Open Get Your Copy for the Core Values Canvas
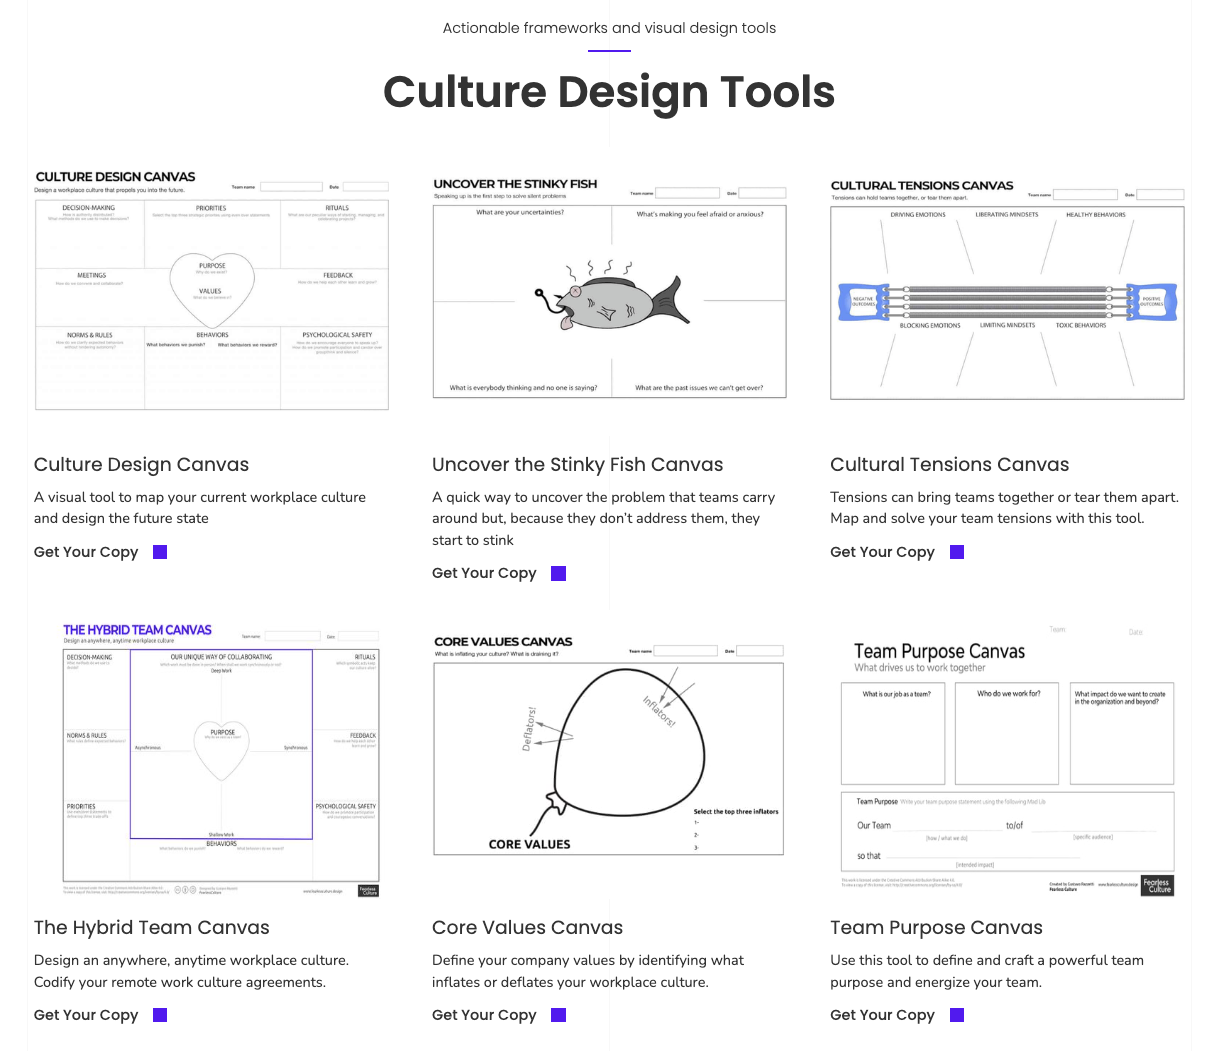Screen dimensions: 1223x1051 (x=484, y=1014)
